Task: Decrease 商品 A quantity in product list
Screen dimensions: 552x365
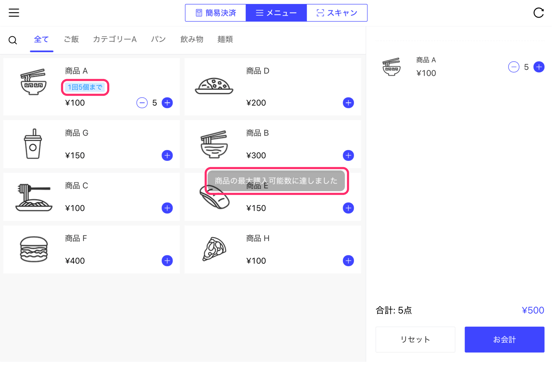Action: click(x=142, y=103)
